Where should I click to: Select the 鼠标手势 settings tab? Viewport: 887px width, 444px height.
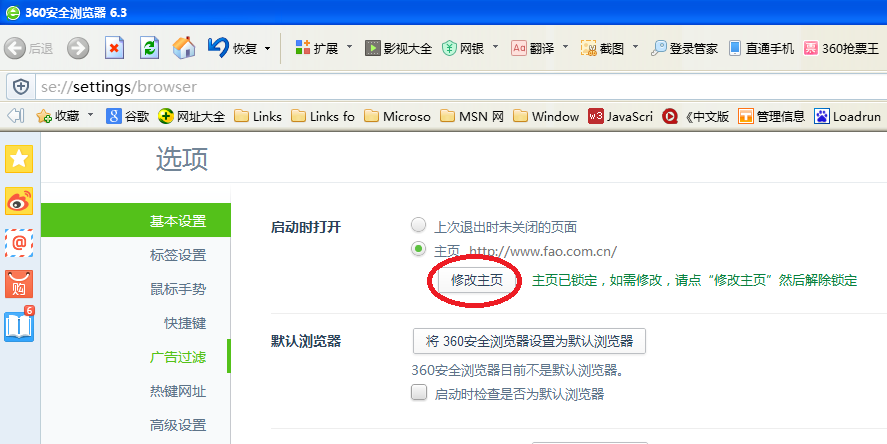point(136,289)
